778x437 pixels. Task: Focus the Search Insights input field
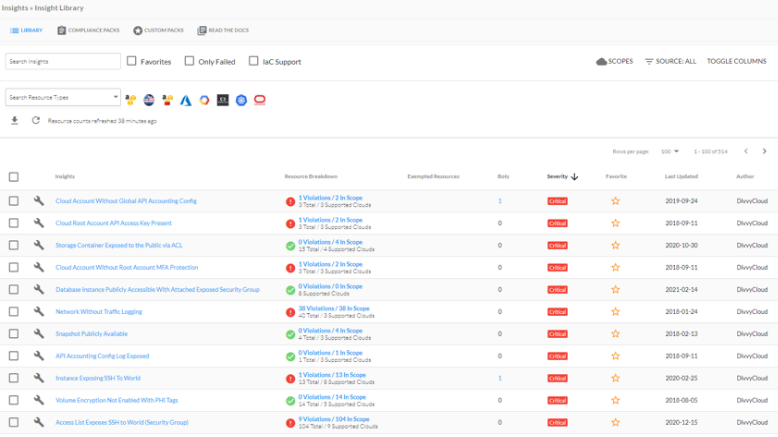pyautogui.click(x=63, y=62)
